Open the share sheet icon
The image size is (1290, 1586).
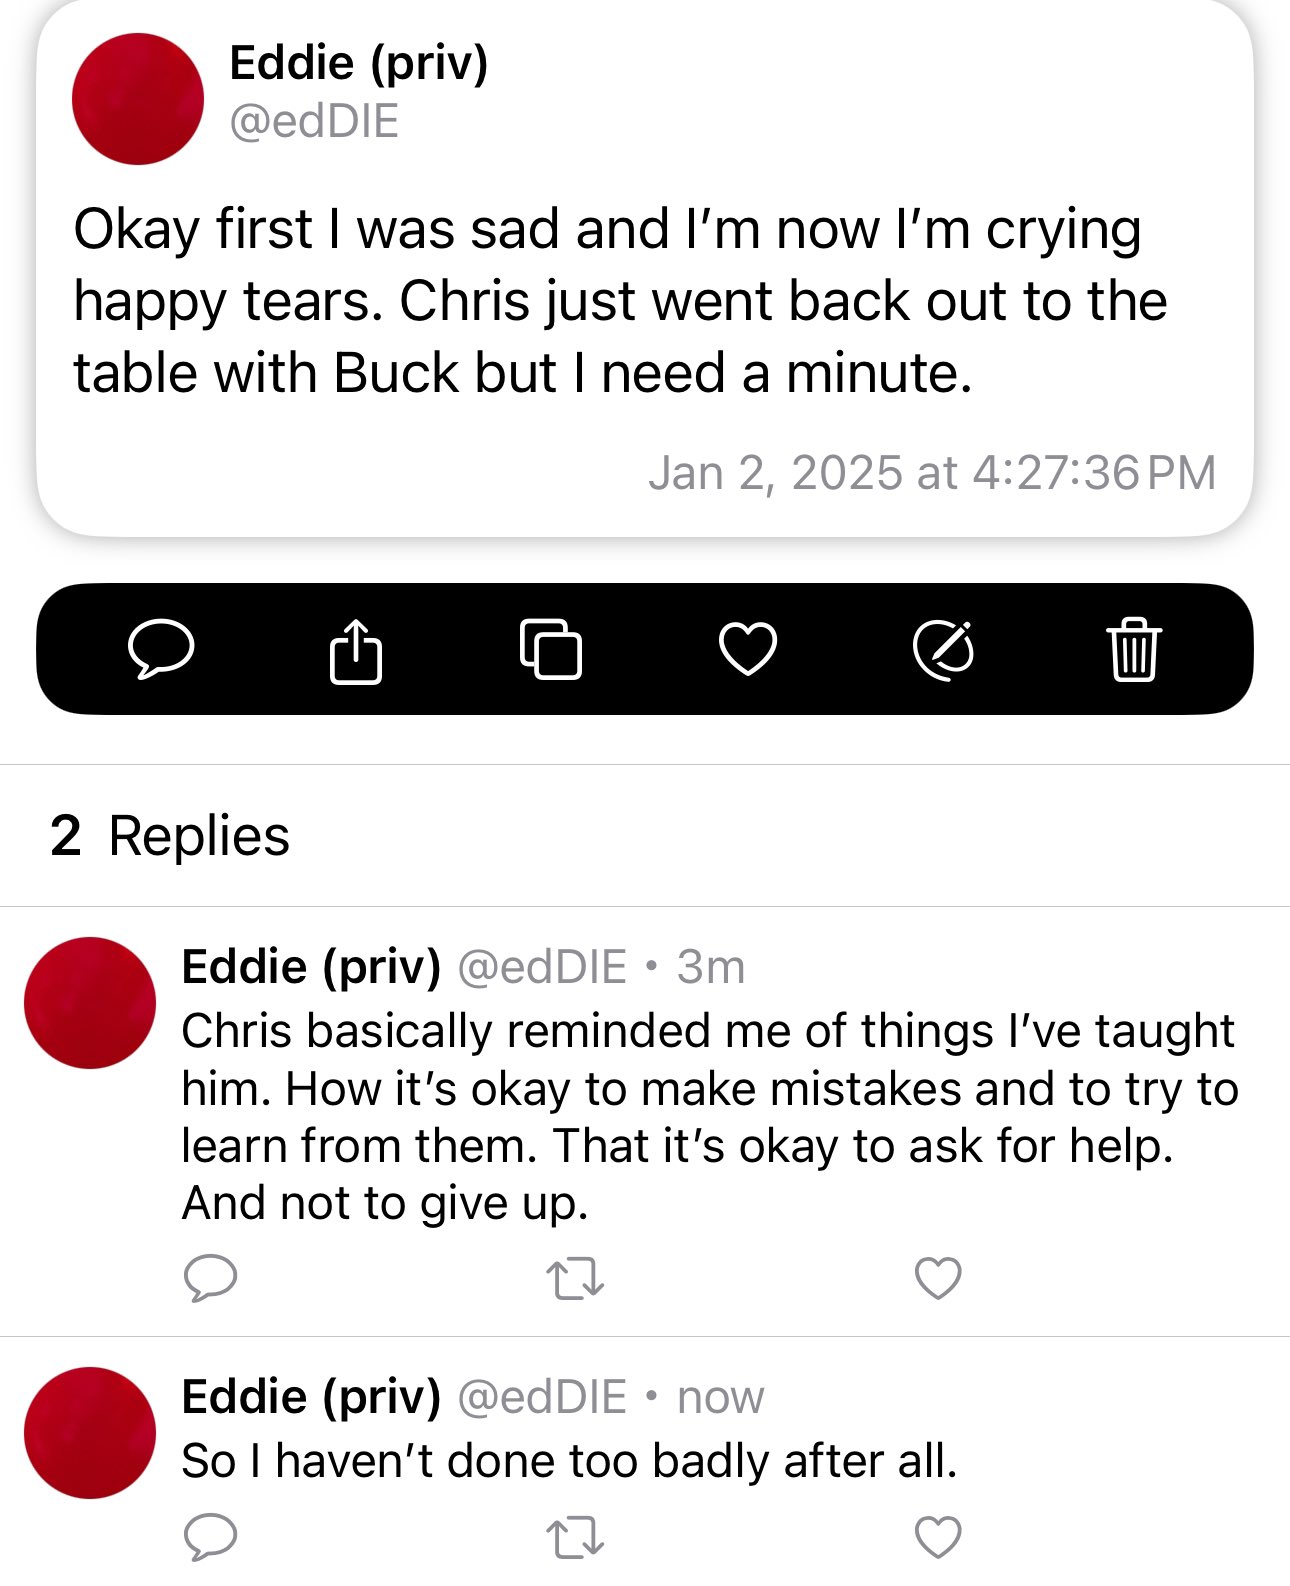coord(356,650)
